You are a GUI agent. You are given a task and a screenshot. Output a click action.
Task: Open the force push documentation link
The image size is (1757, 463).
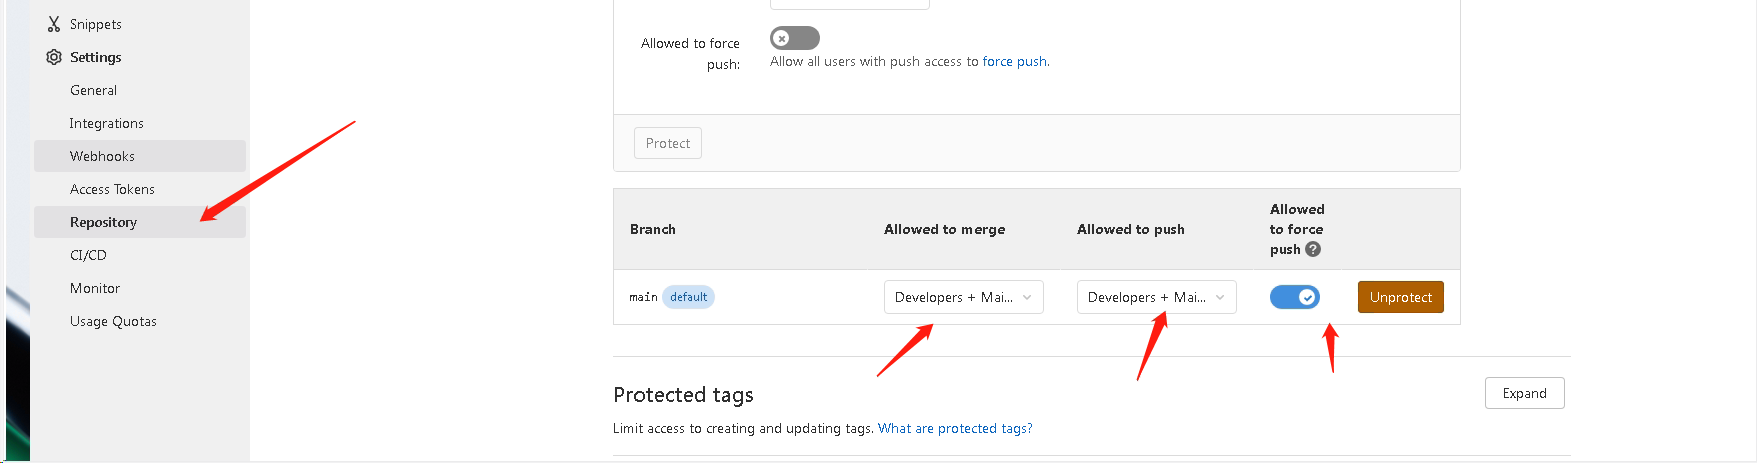click(x=1014, y=61)
